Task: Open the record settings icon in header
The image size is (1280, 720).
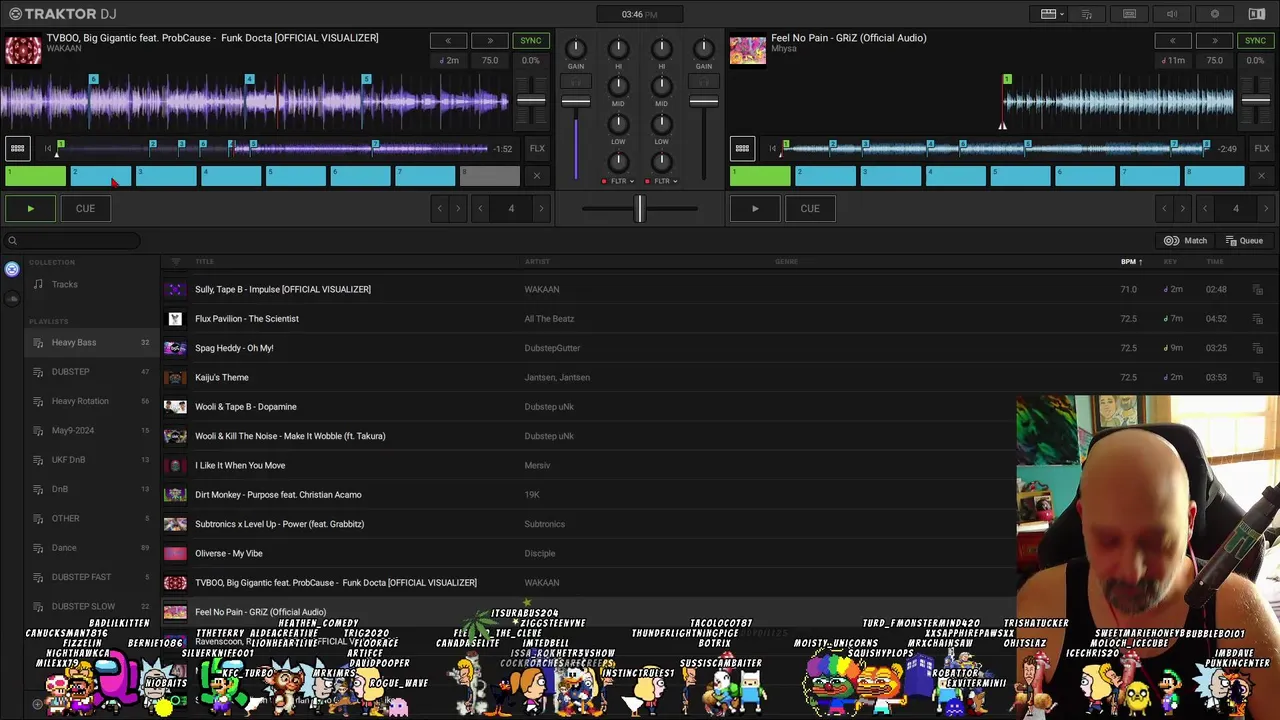Action: [1214, 14]
